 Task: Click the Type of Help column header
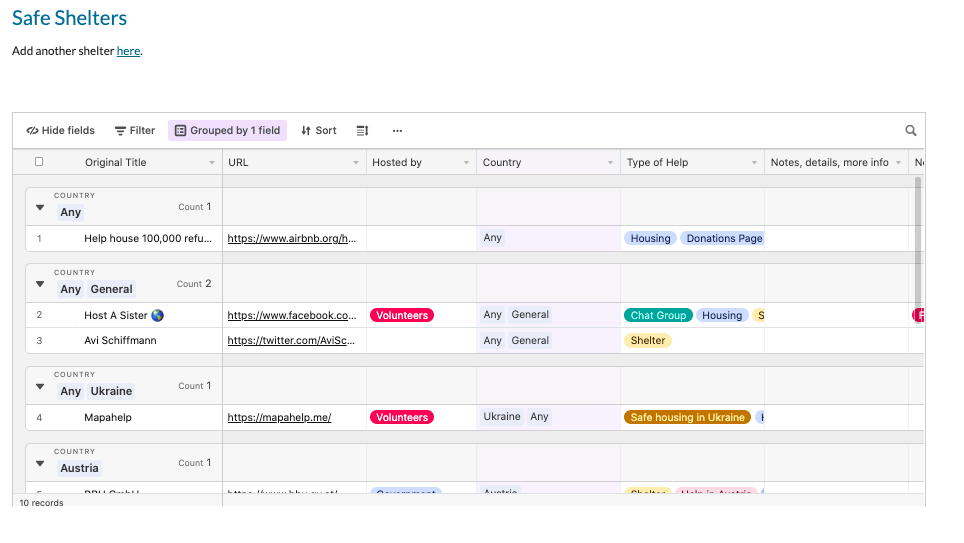pyautogui.click(x=657, y=163)
